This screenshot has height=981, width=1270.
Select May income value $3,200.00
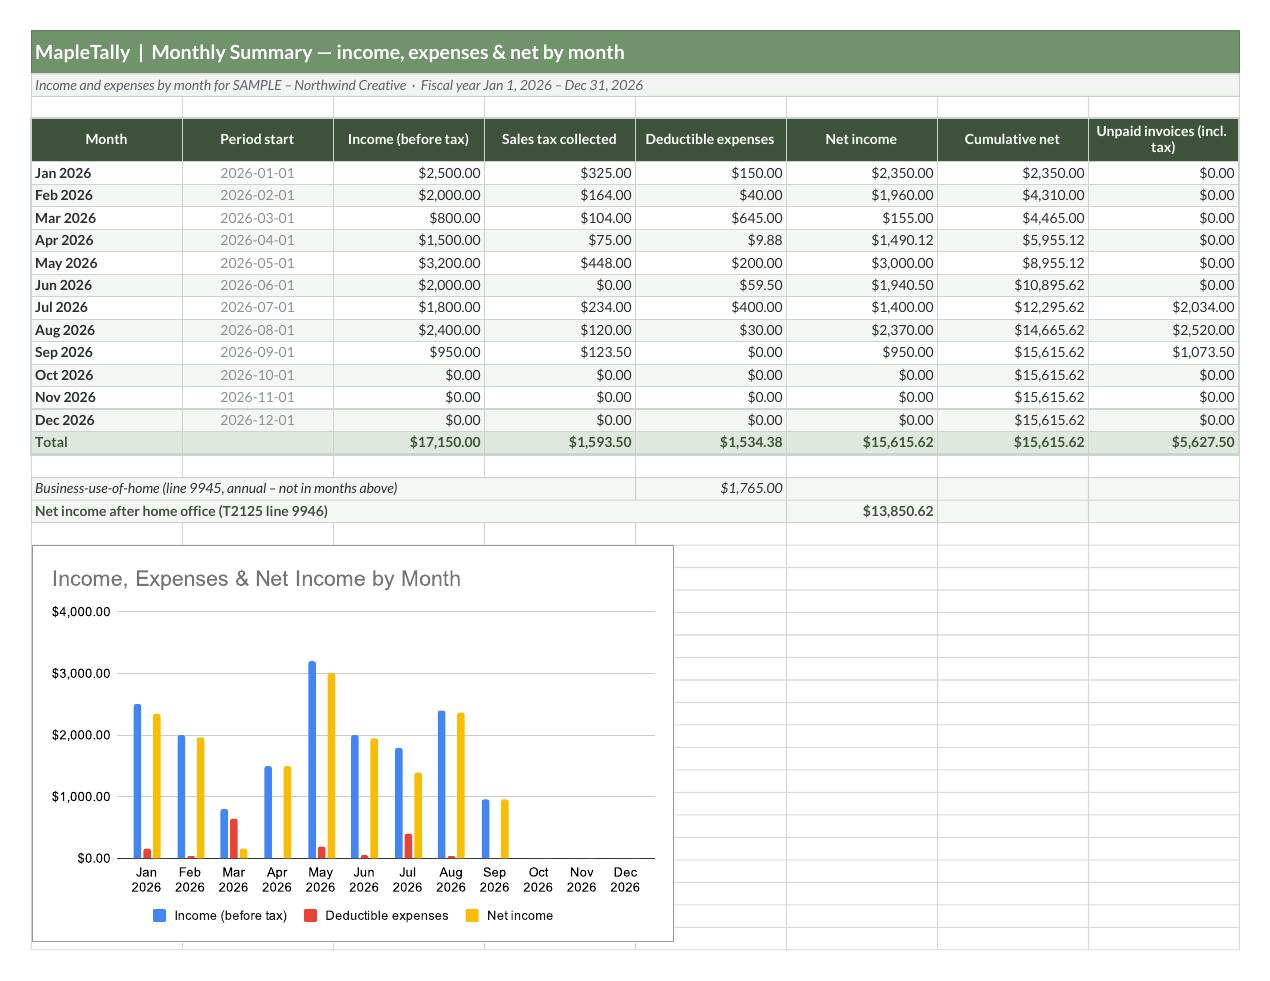point(409,263)
